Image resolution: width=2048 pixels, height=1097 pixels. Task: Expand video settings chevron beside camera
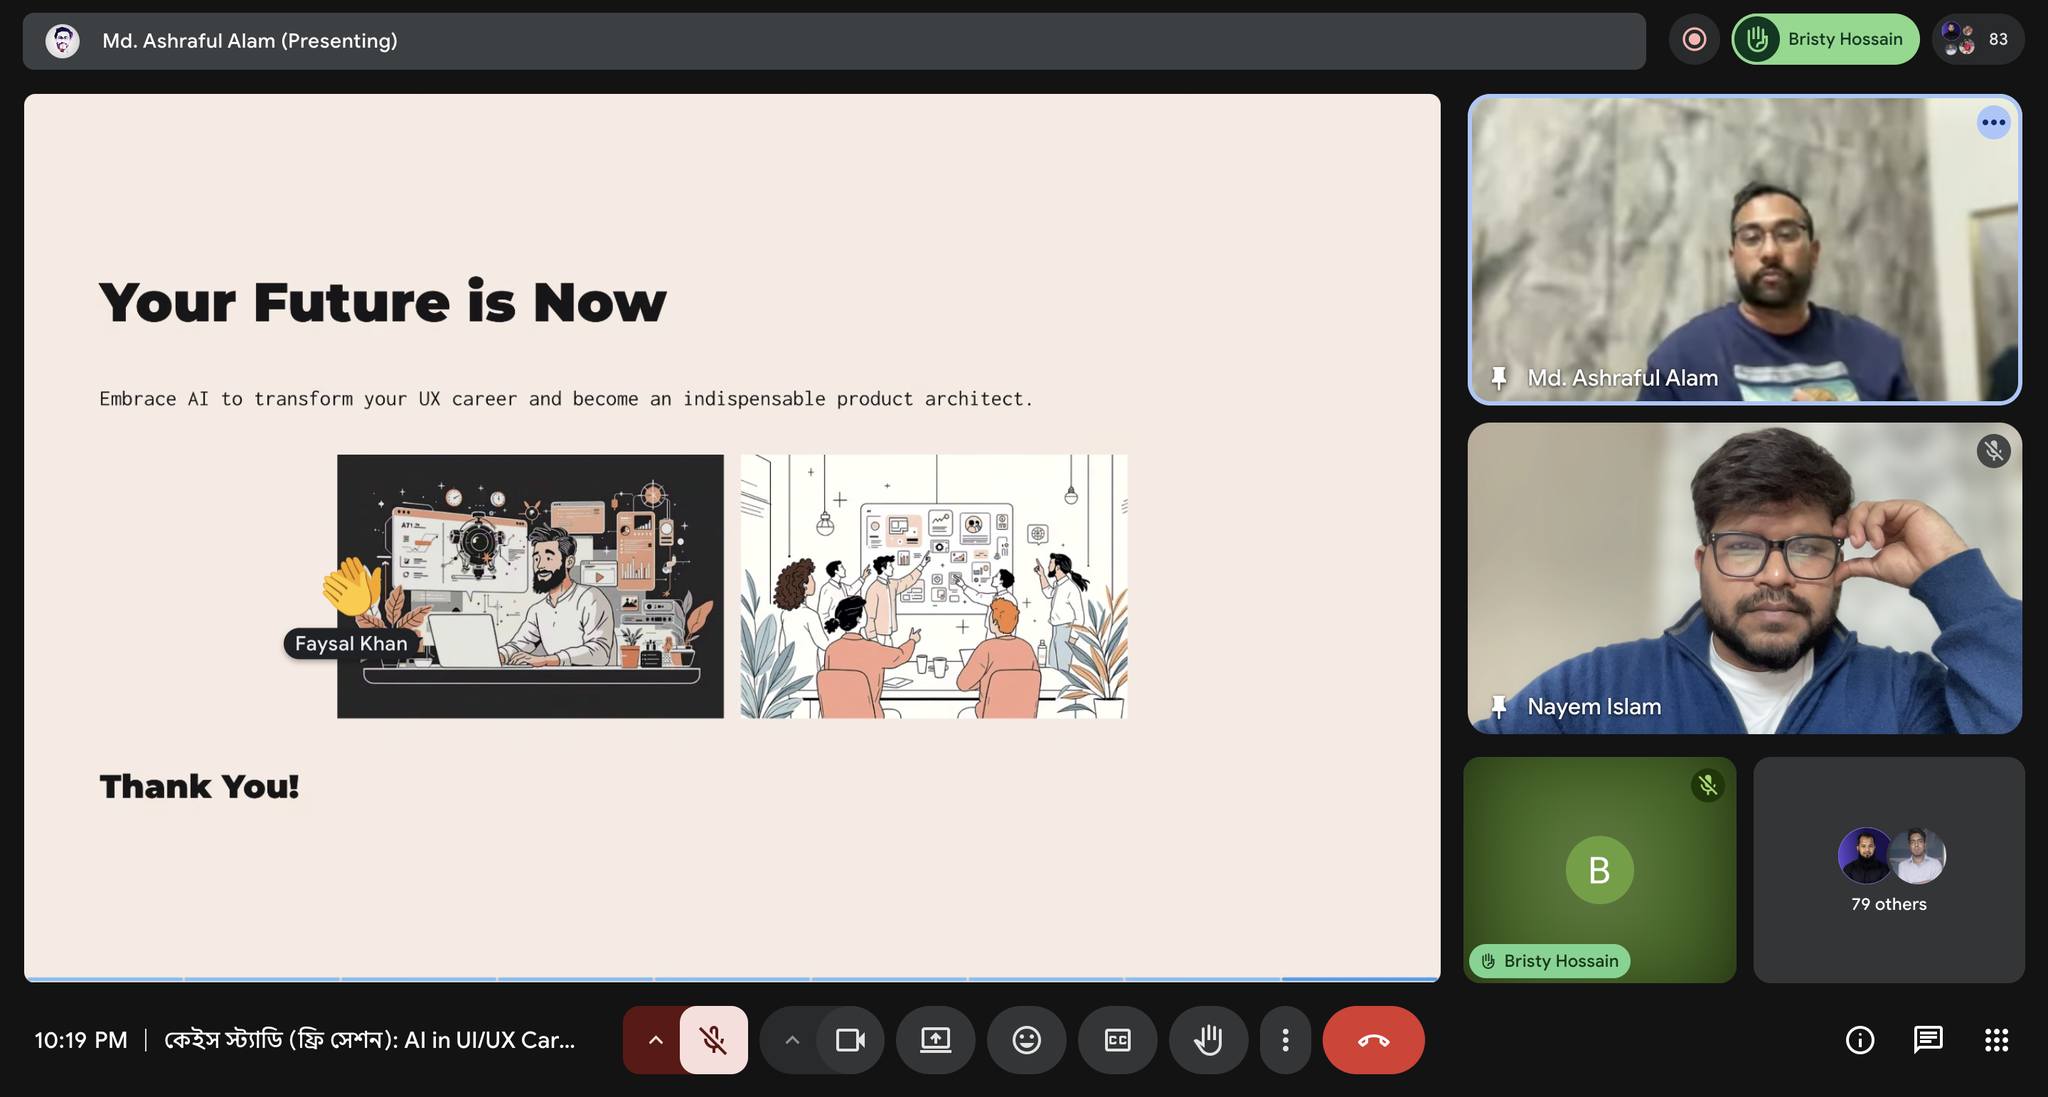point(792,1040)
